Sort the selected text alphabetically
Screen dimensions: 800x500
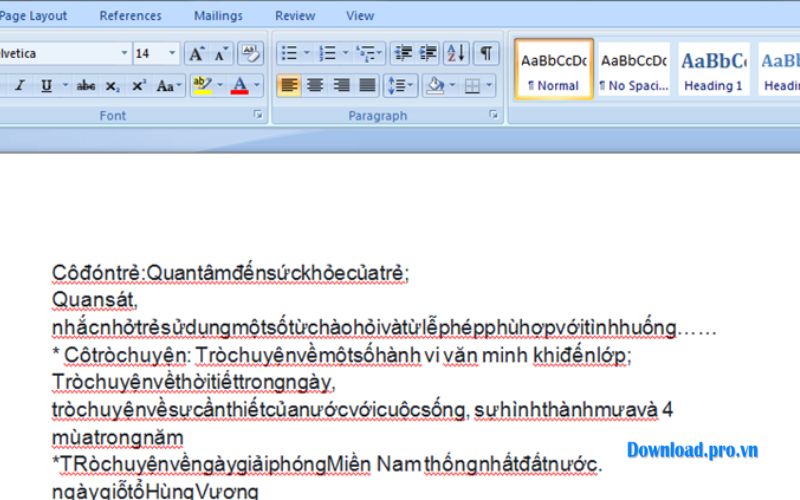pos(455,54)
